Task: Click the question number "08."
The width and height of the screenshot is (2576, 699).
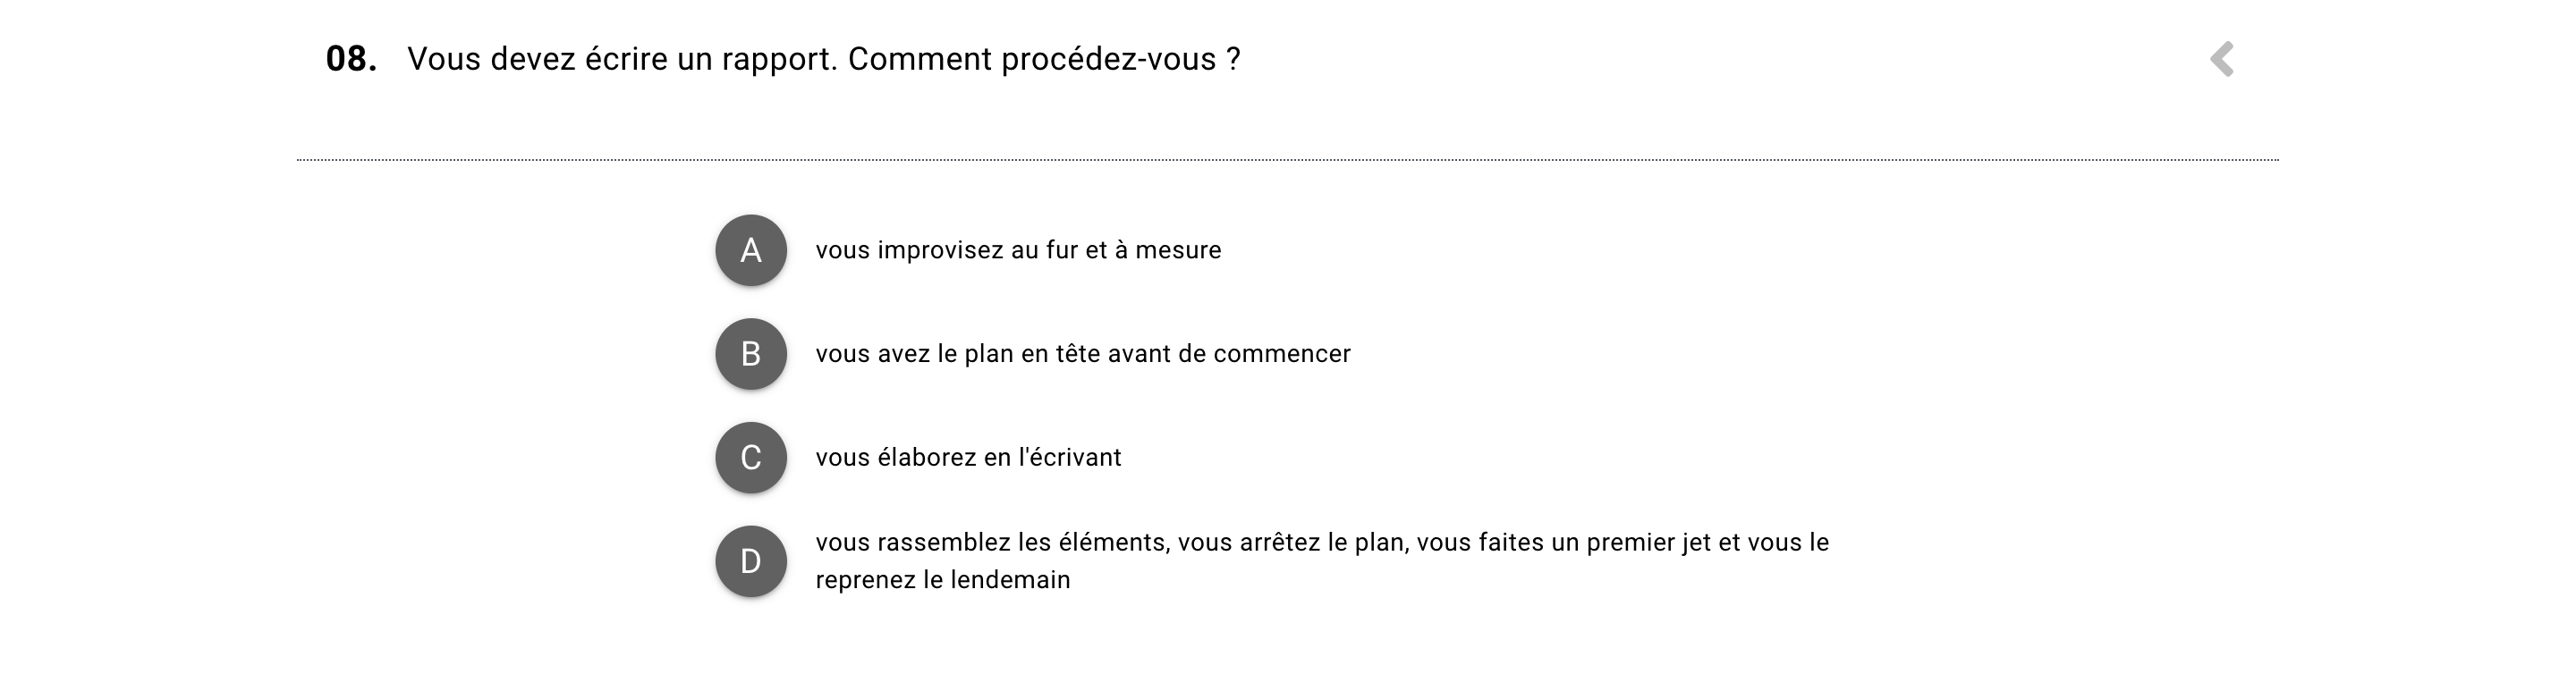Action: [351, 59]
